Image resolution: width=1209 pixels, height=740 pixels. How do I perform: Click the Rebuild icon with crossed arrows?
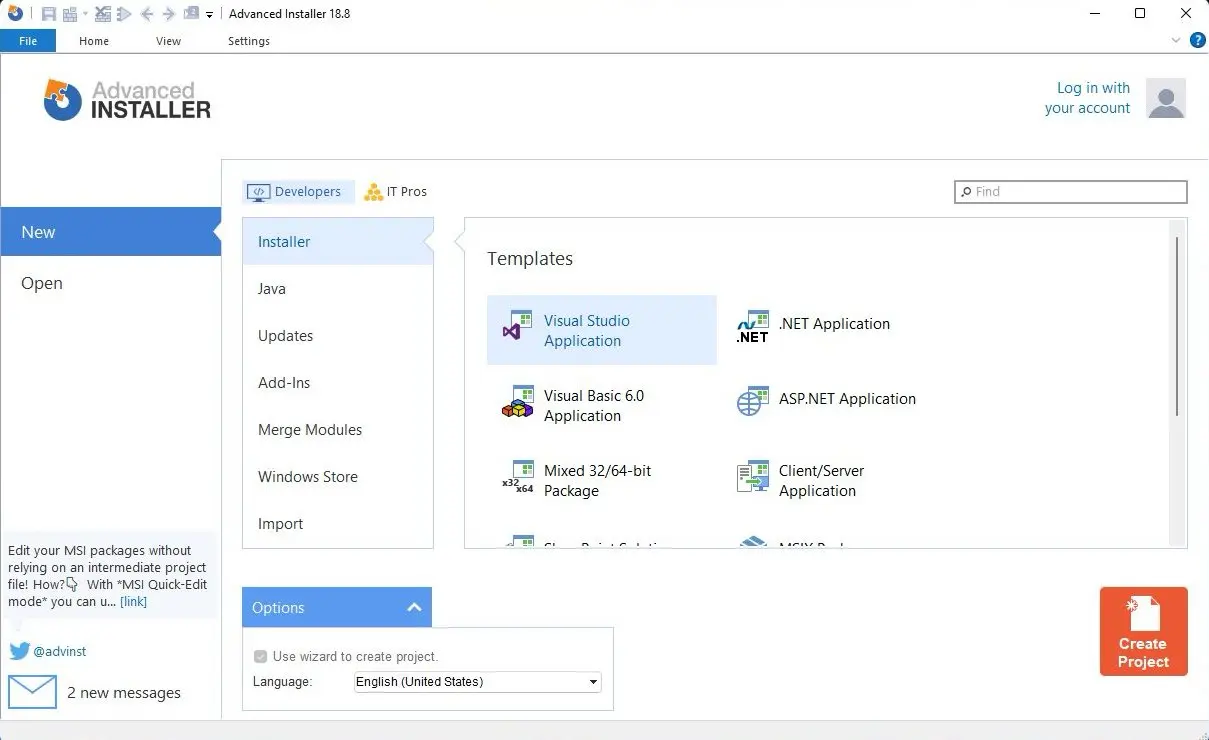coord(103,14)
